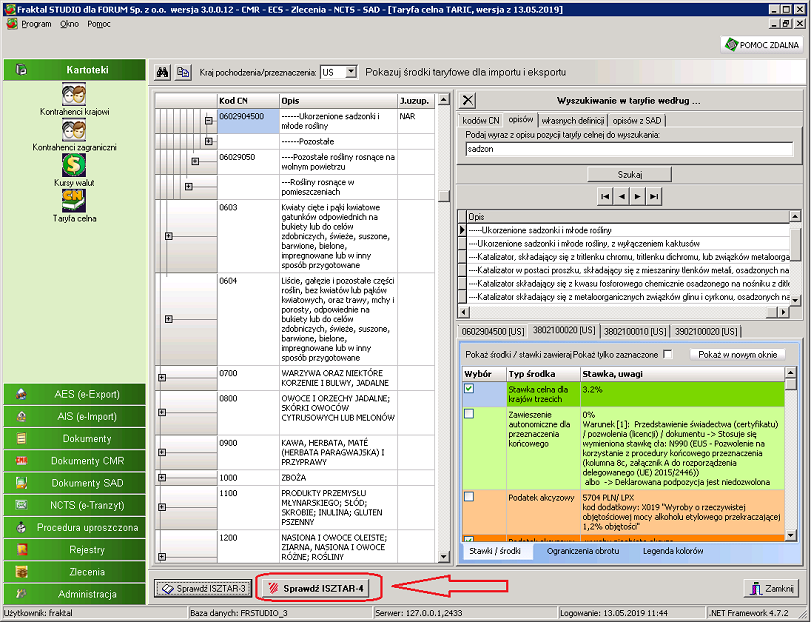Screen dimensions: 811x622
Task: Click the binoculars search icon
Action: tap(162, 72)
